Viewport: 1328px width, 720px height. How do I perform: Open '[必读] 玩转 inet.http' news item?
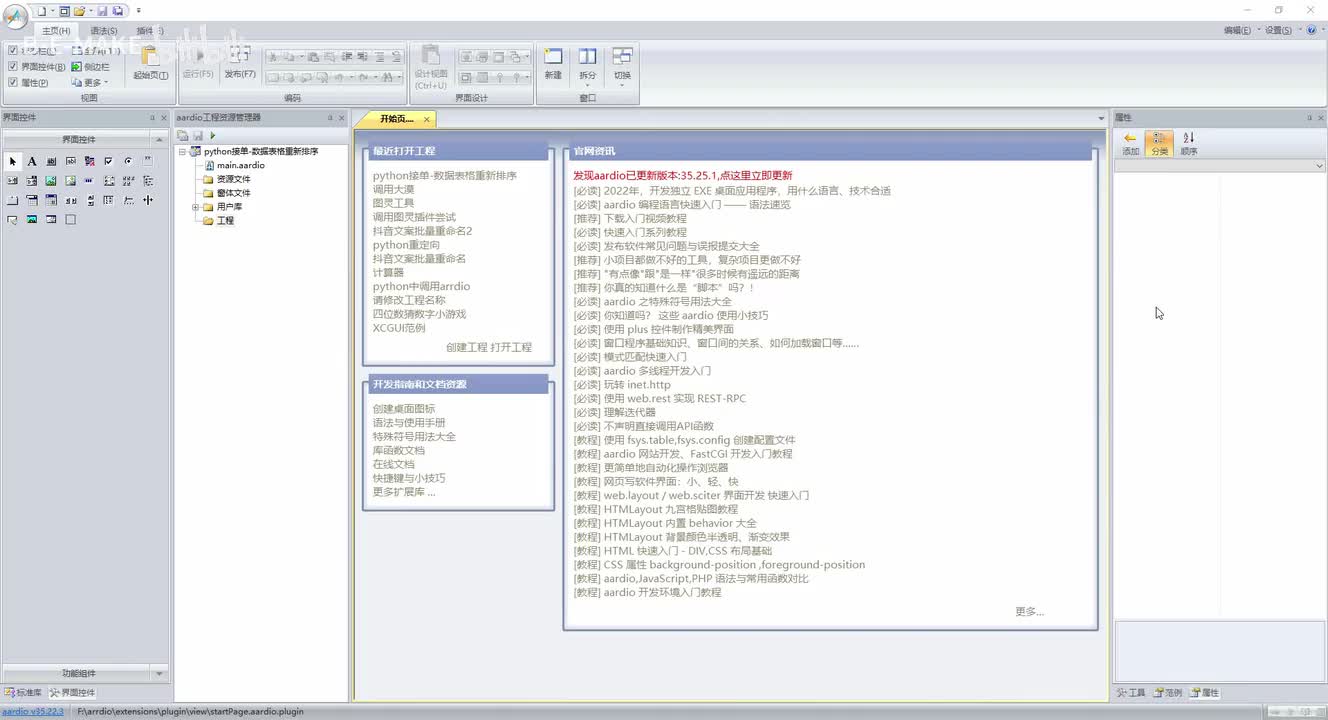click(622, 384)
